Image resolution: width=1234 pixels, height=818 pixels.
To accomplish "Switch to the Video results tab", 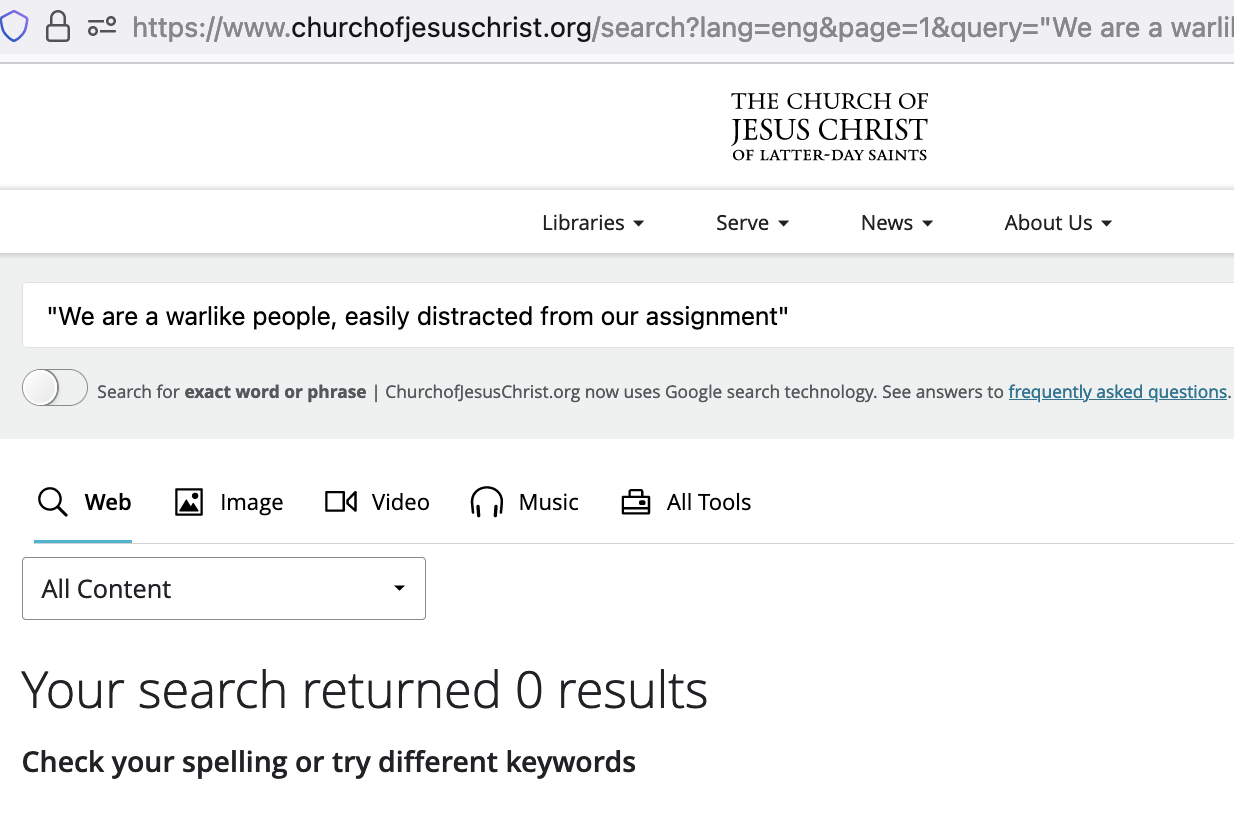I will [377, 502].
